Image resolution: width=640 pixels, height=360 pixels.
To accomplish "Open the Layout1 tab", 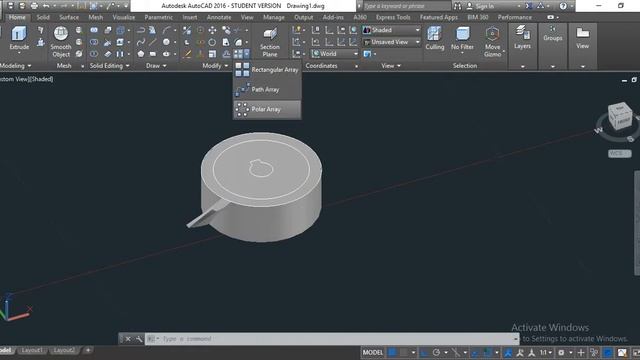I will 32,350.
